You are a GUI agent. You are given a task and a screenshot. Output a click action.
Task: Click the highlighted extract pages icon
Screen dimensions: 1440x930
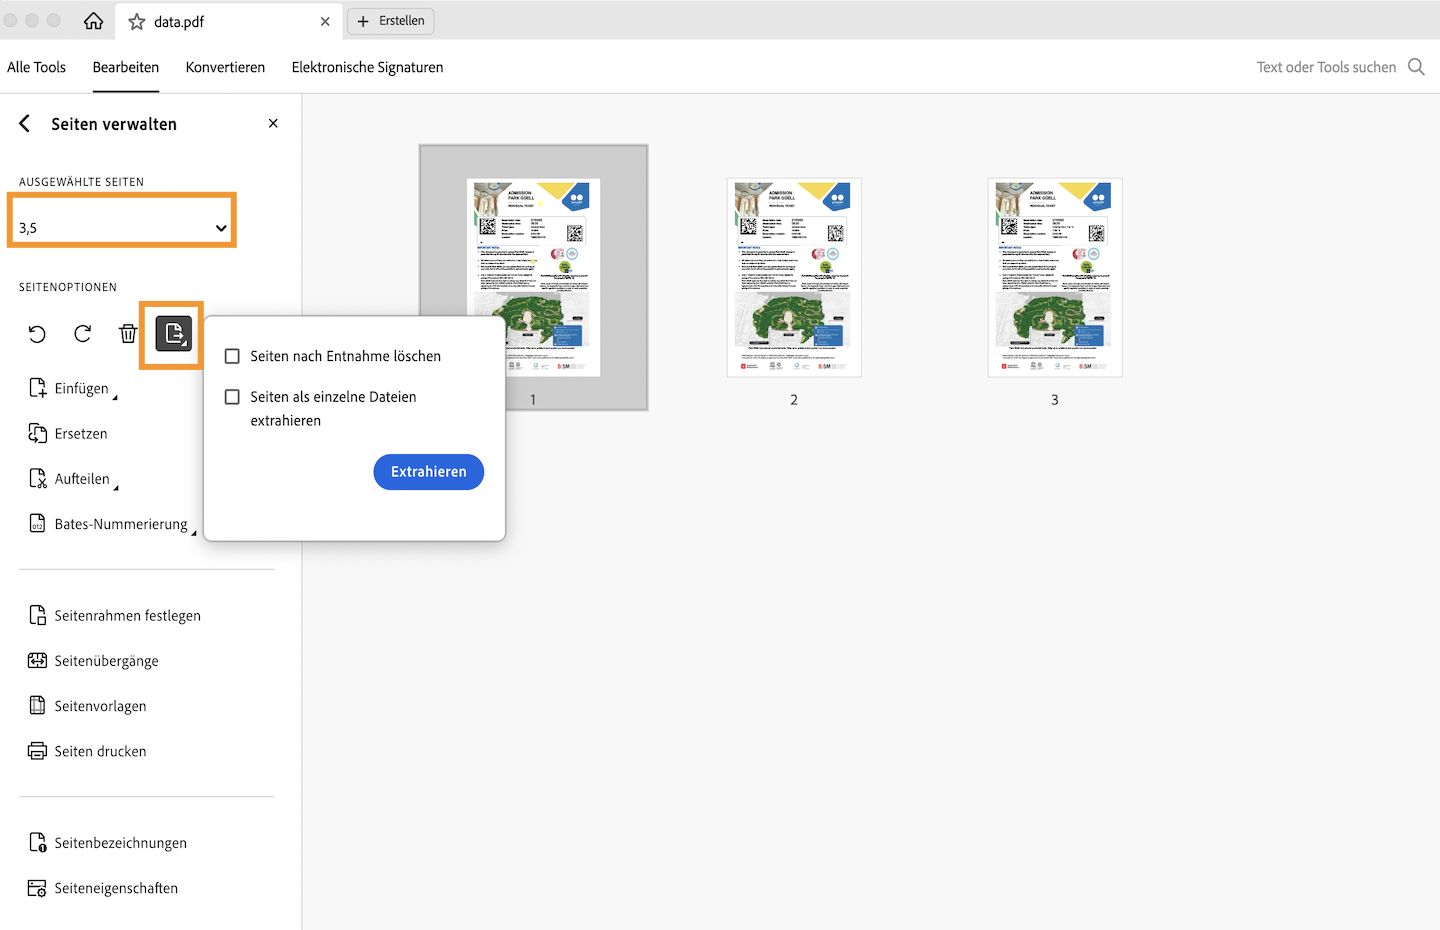coord(172,335)
